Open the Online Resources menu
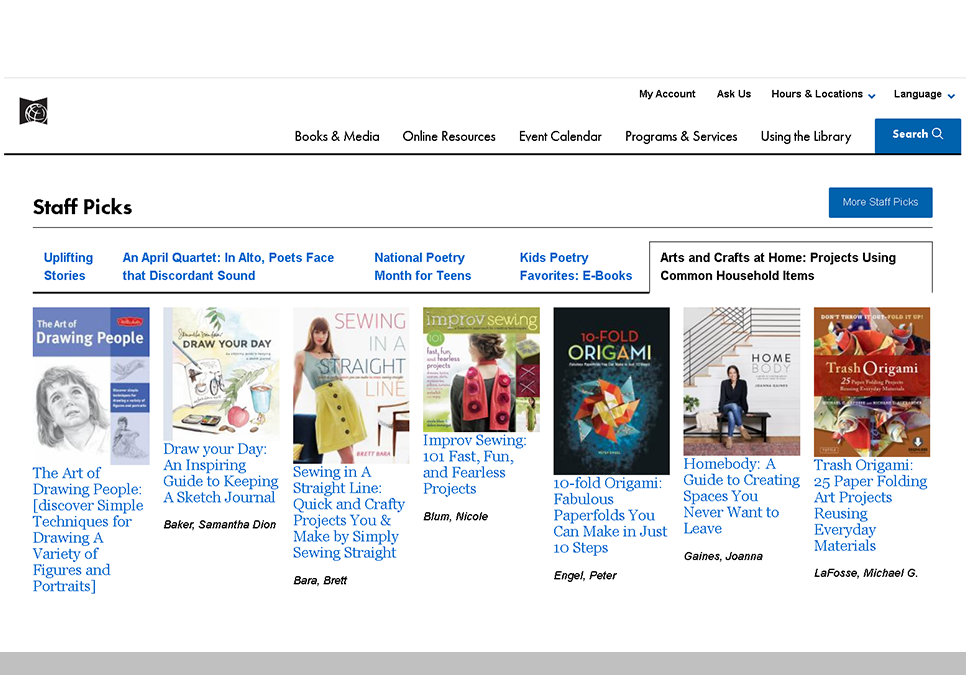 click(448, 137)
